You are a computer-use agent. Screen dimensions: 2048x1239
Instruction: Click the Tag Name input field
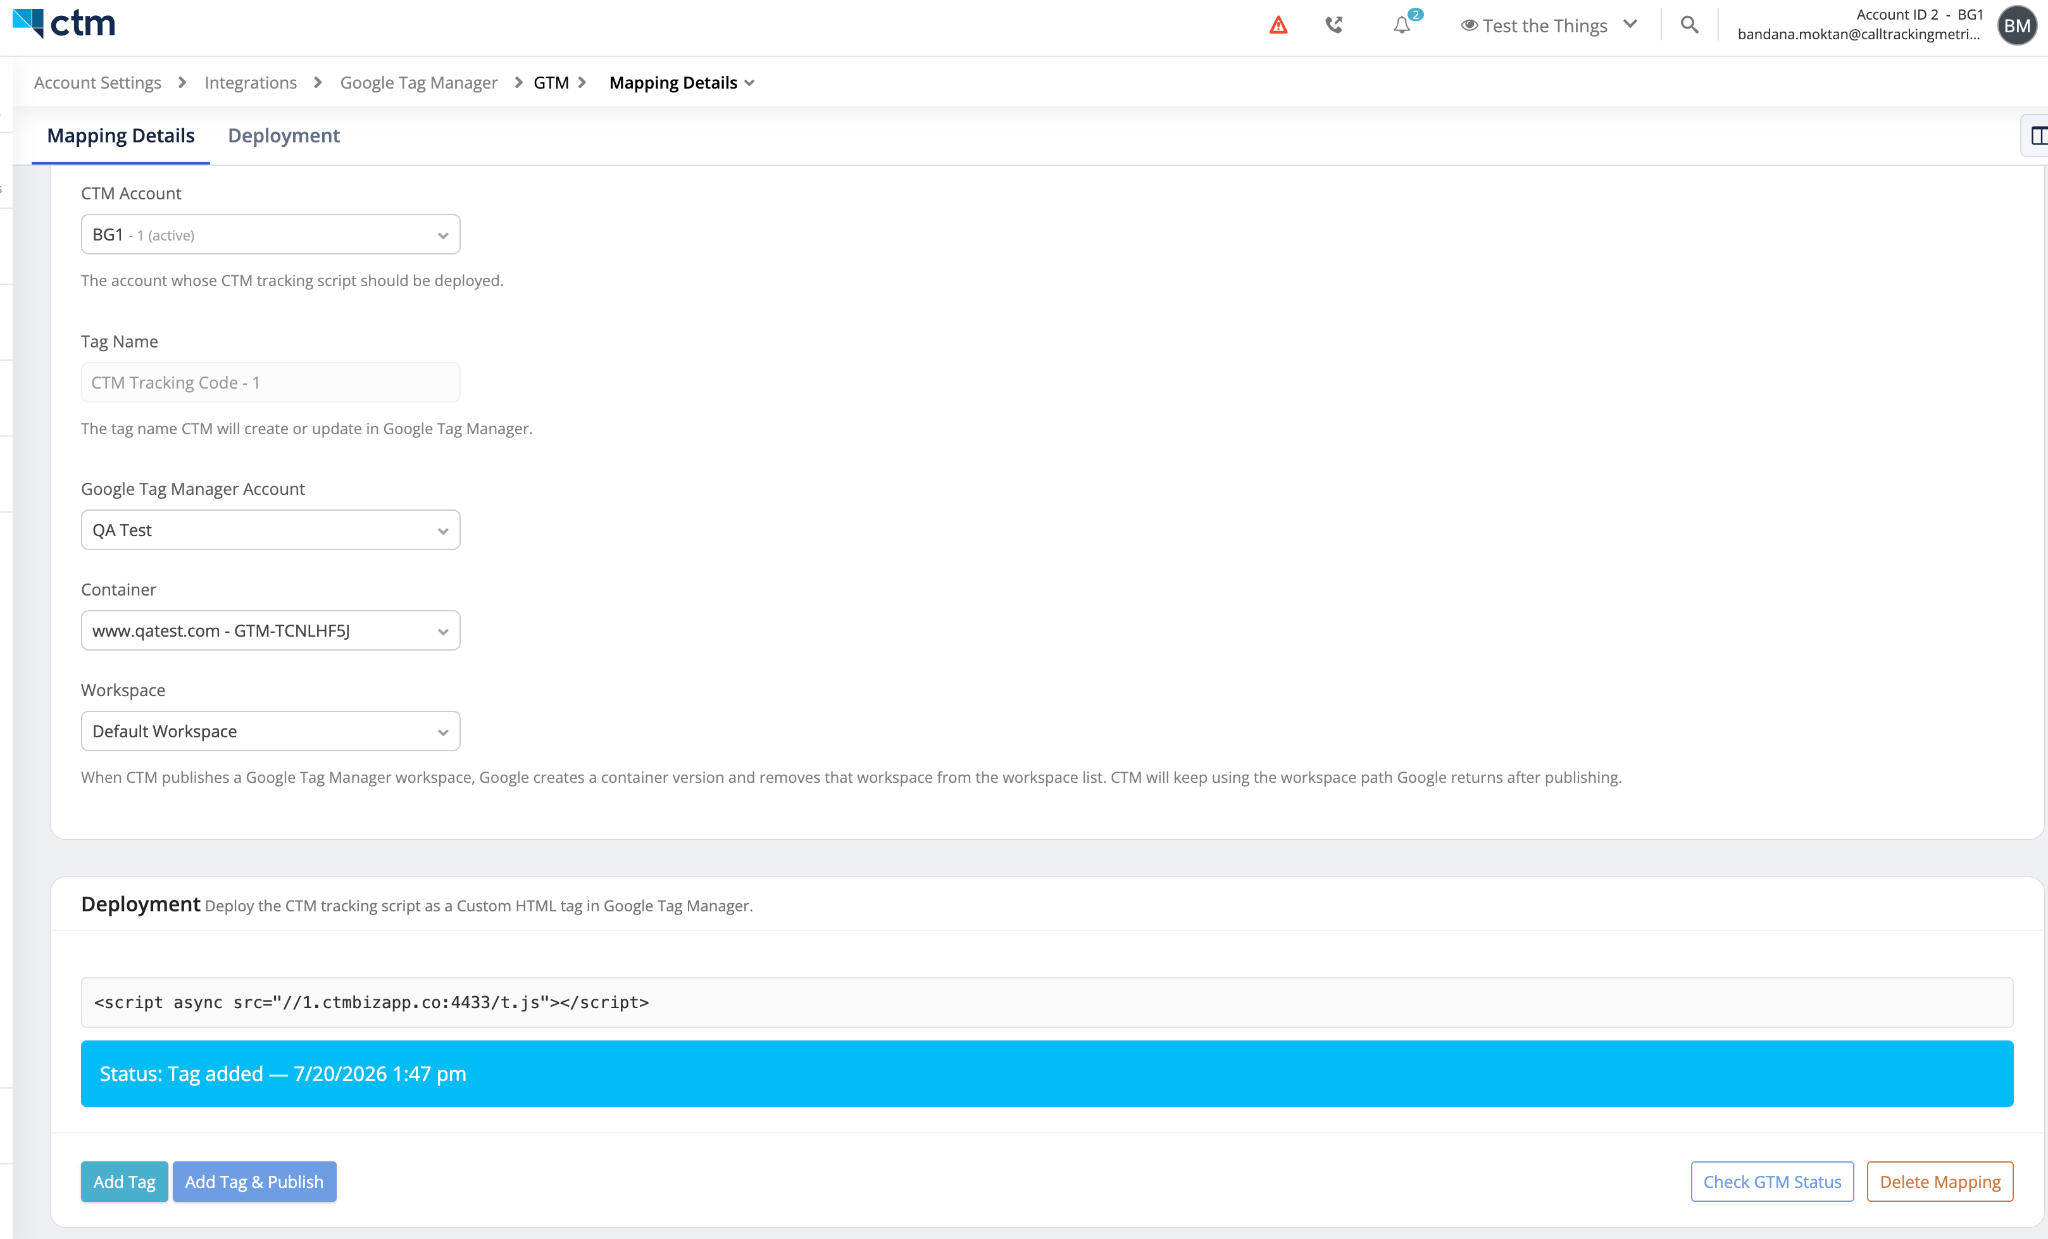[x=270, y=383]
